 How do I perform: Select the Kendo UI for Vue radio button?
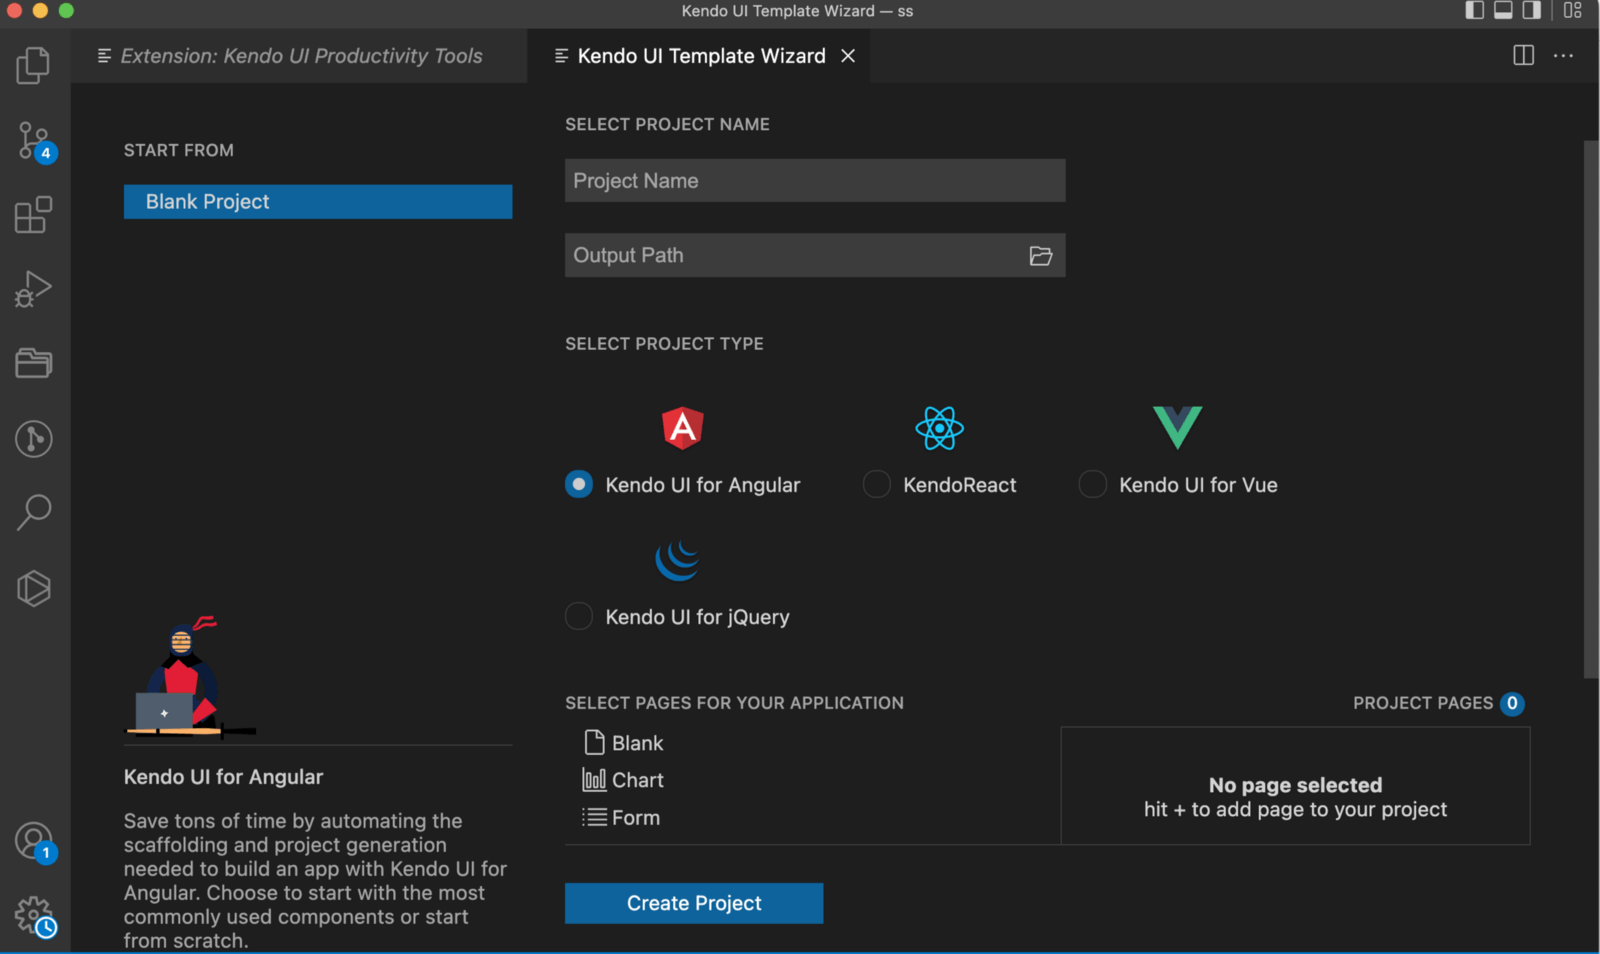click(1093, 484)
